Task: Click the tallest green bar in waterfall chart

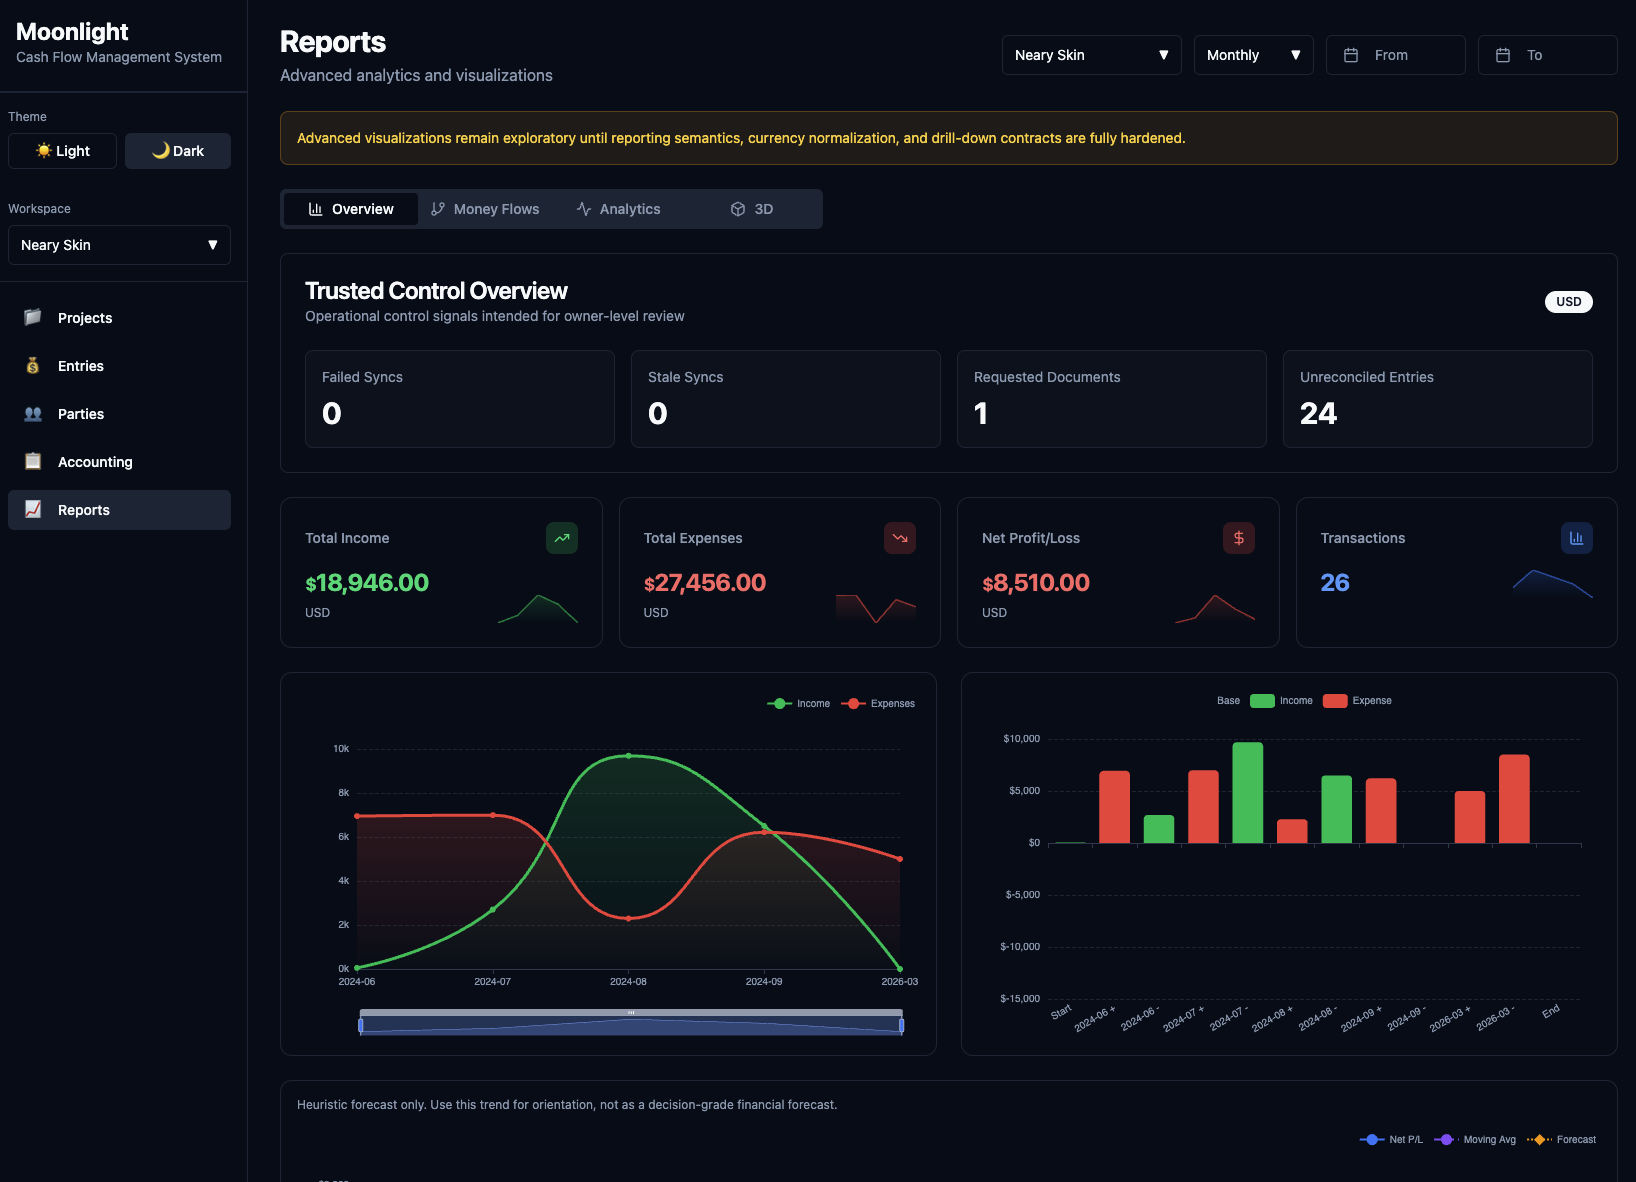Action: [1248, 792]
